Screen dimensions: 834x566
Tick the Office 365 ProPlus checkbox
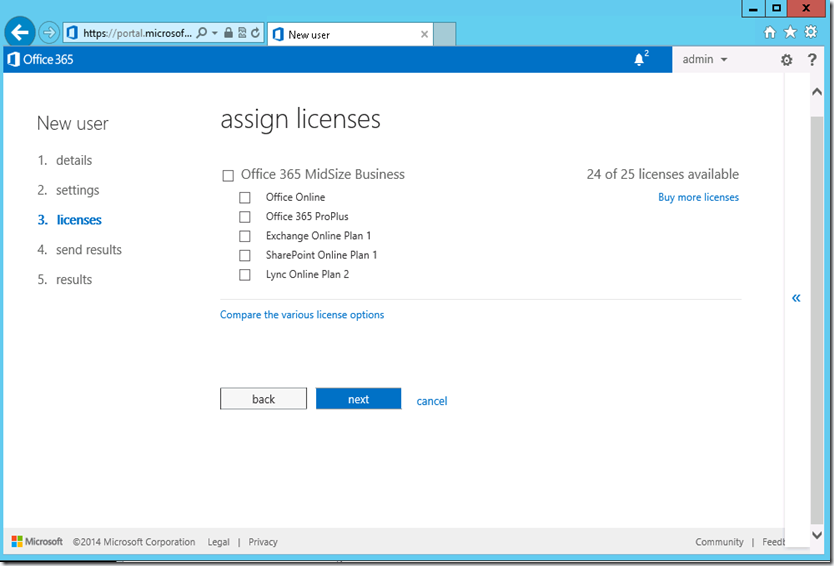click(245, 217)
